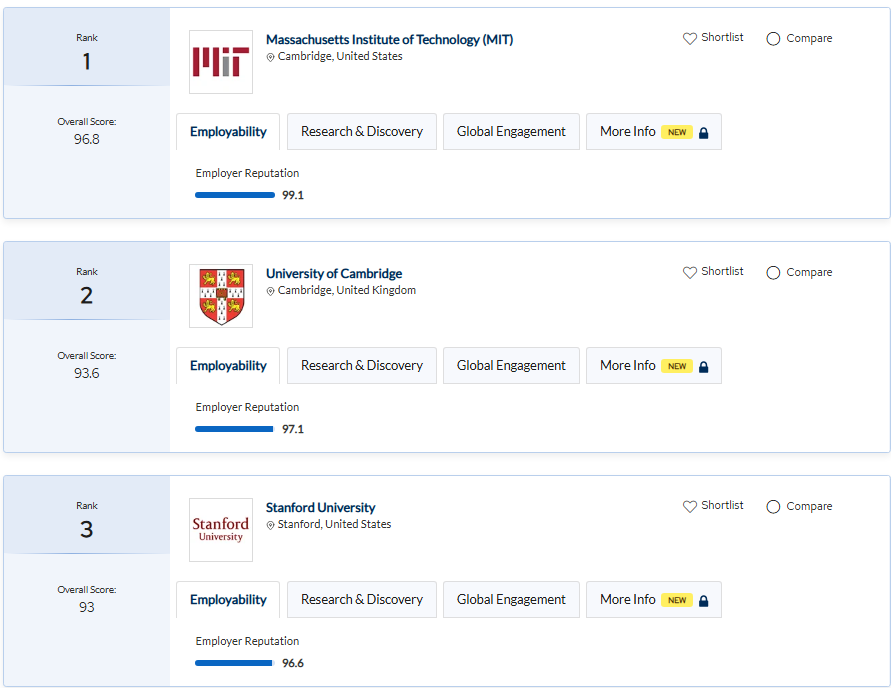The width and height of the screenshot is (891, 688).
Task: Open MIT's Global Engagement tab
Action: (x=511, y=132)
